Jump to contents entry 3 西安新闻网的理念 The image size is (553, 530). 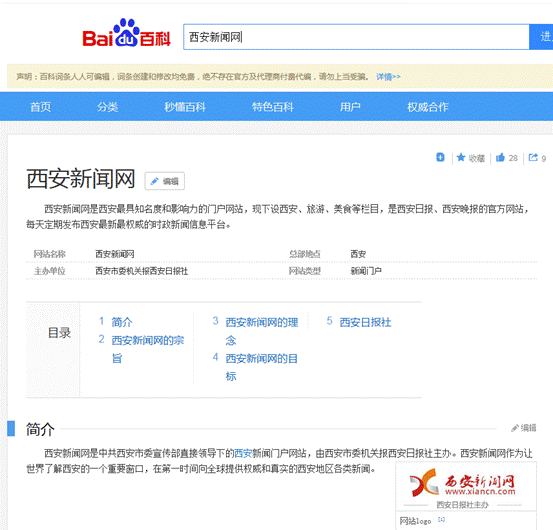point(262,331)
